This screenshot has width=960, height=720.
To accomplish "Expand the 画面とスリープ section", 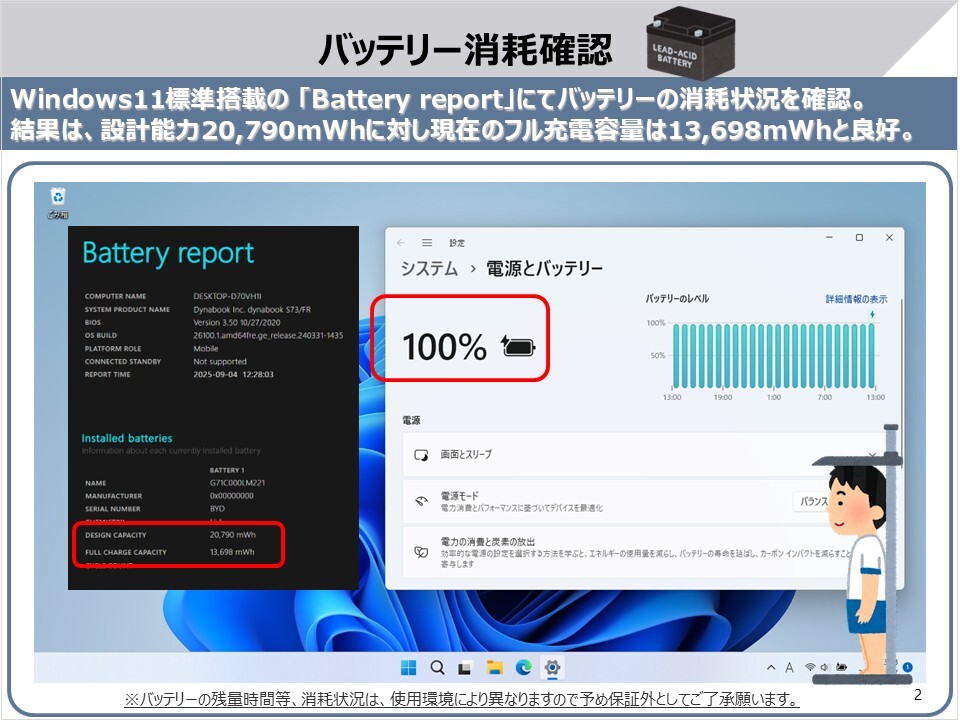I will 872,455.
